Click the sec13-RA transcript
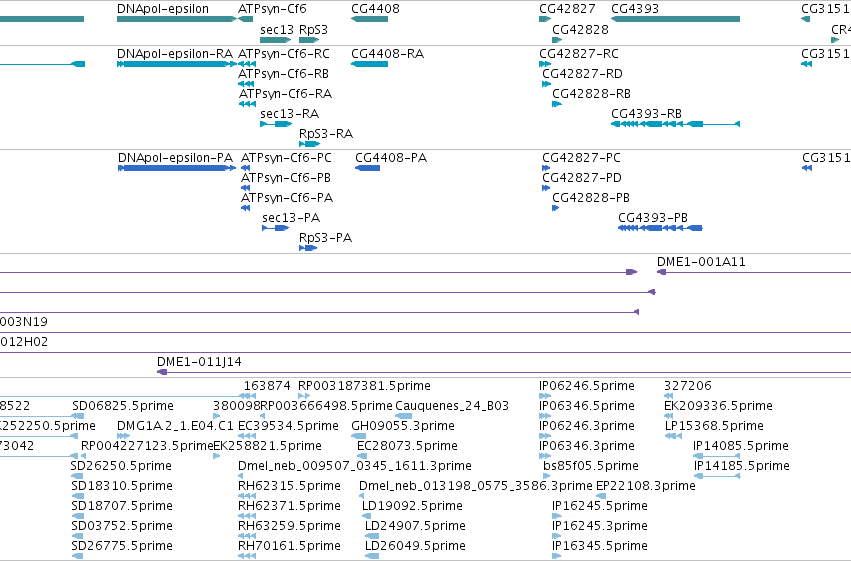 276,124
